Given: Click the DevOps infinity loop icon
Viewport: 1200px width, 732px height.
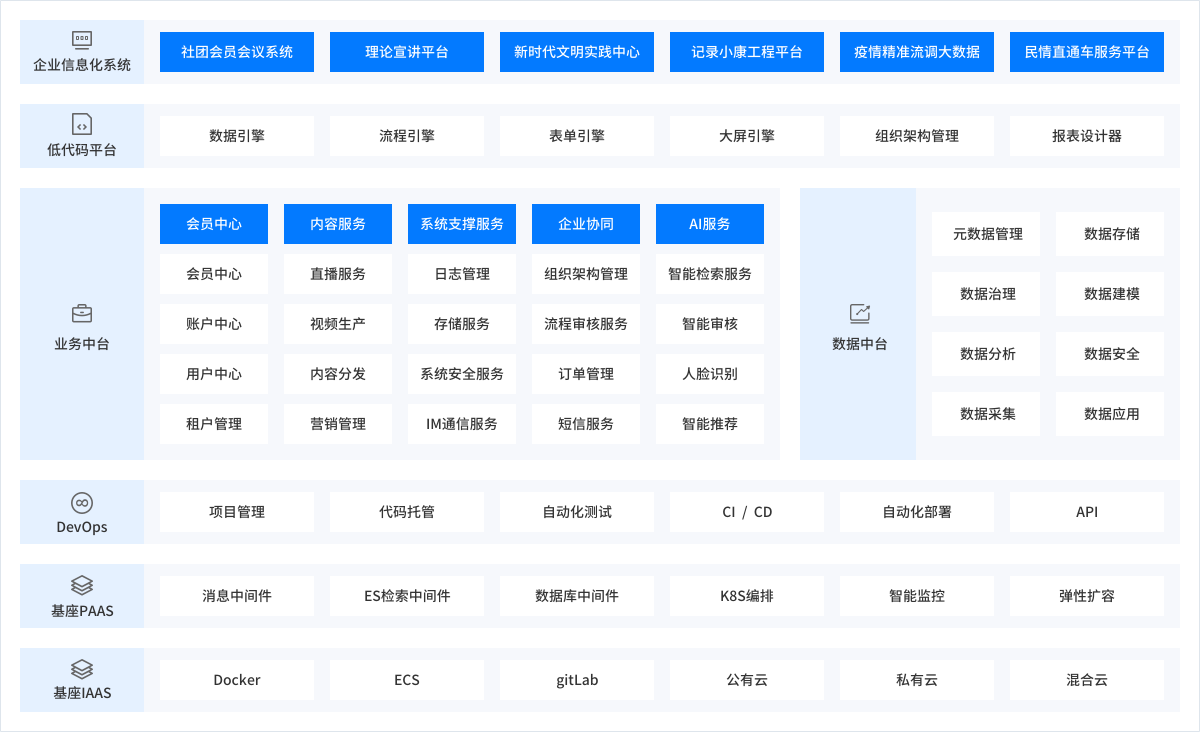Looking at the screenshot, I should click(82, 502).
